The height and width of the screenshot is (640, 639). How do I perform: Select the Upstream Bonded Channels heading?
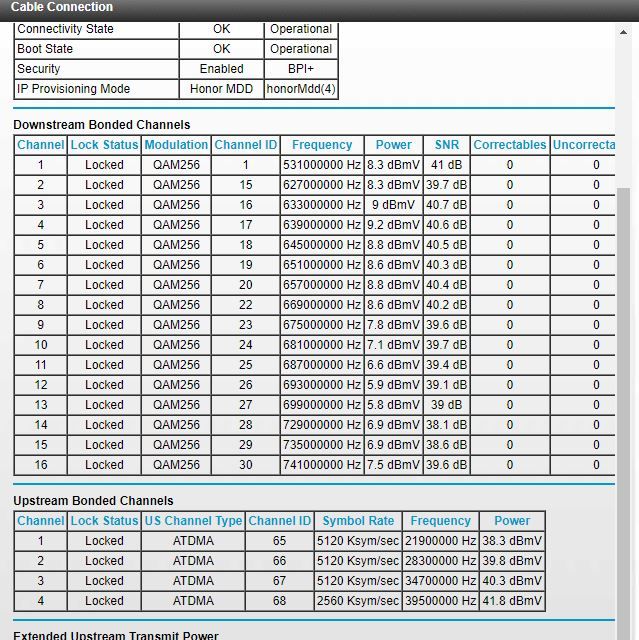(93, 501)
